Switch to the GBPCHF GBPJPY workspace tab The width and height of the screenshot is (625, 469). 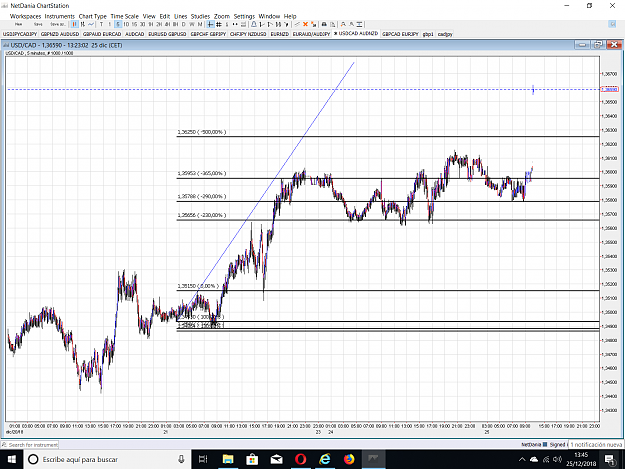click(208, 34)
